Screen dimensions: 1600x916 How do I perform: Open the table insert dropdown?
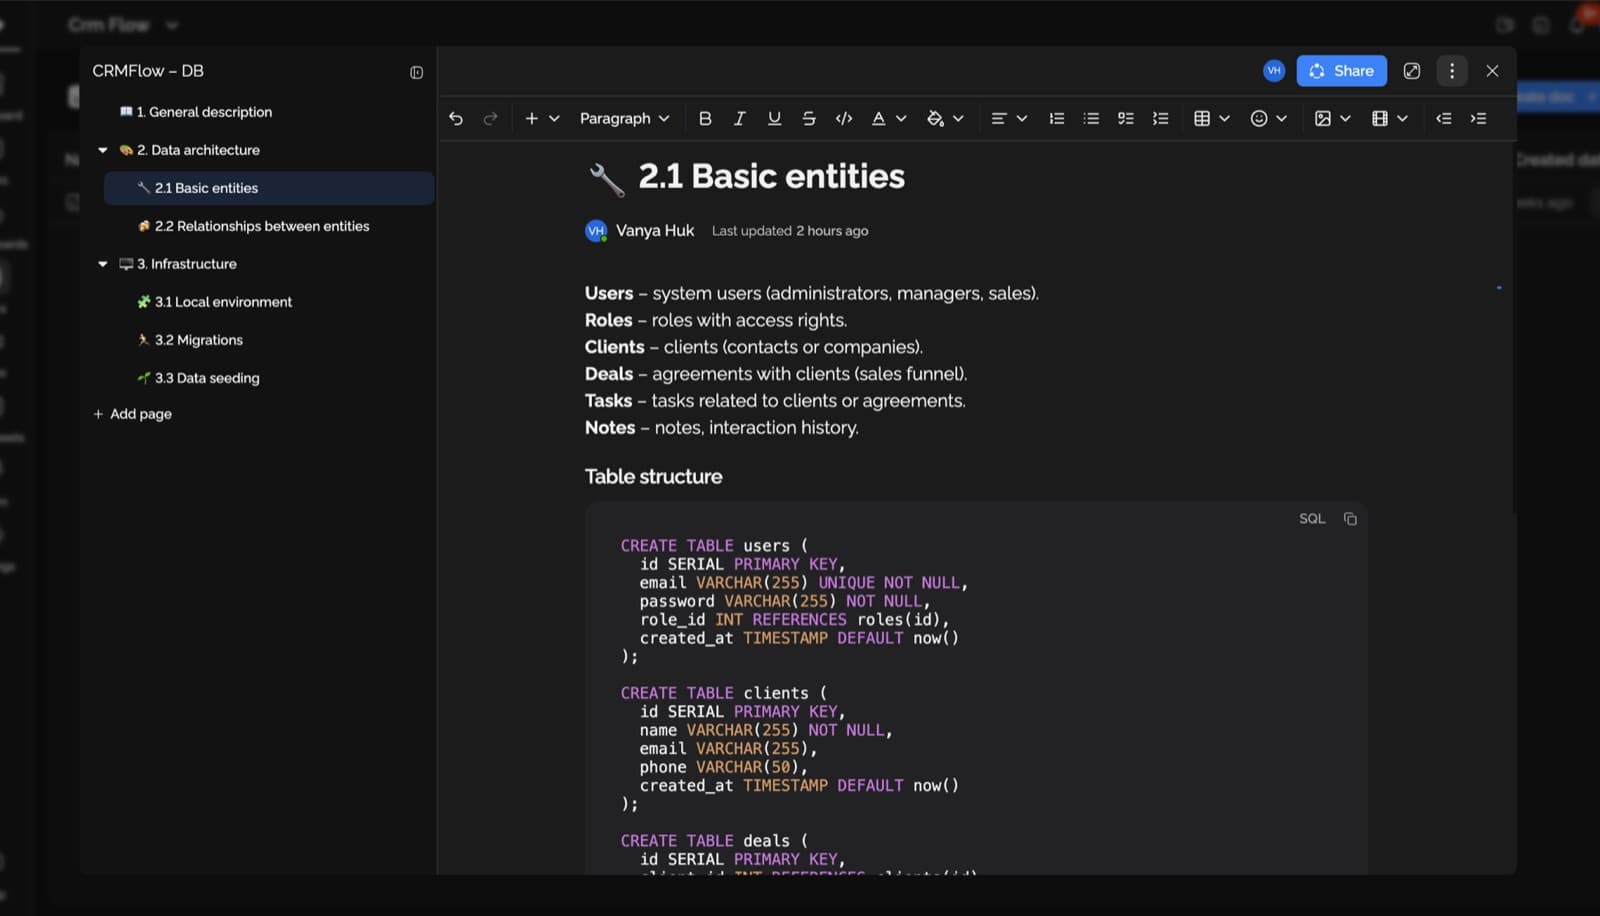coord(1211,118)
